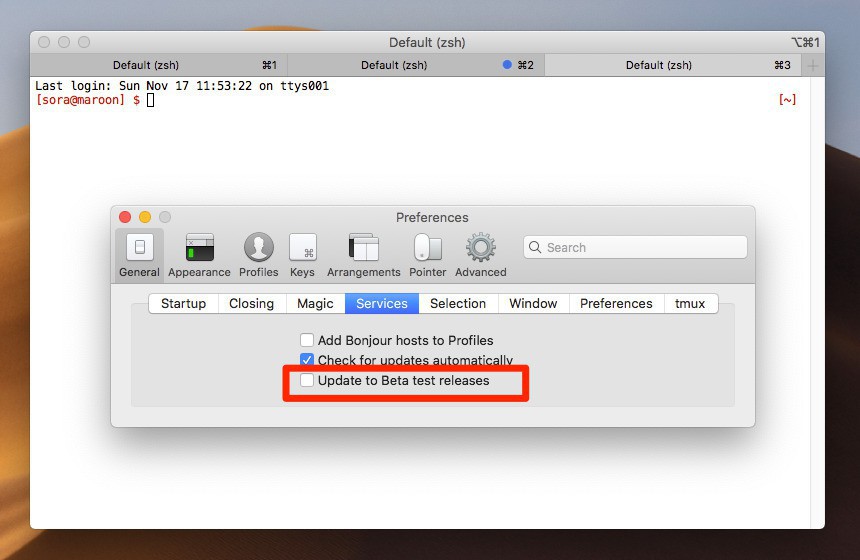Minimize the Preferences window
This screenshot has height=560, width=860.
click(x=145, y=217)
